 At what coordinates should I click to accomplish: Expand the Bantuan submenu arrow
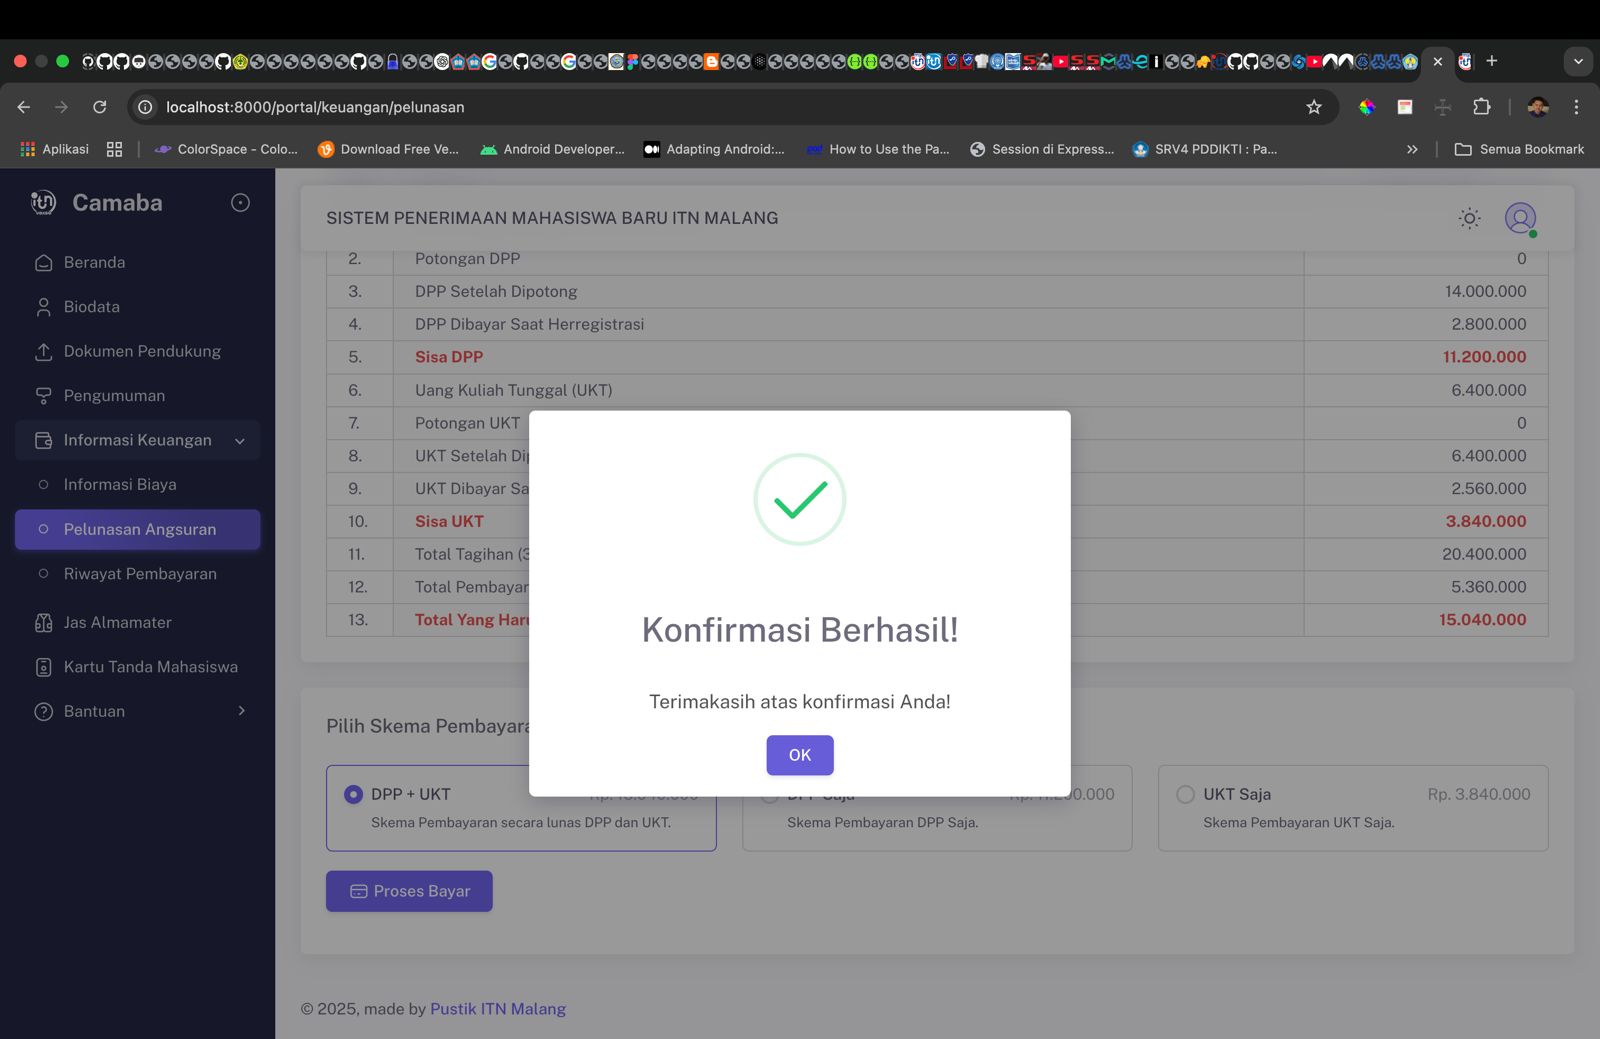241,711
